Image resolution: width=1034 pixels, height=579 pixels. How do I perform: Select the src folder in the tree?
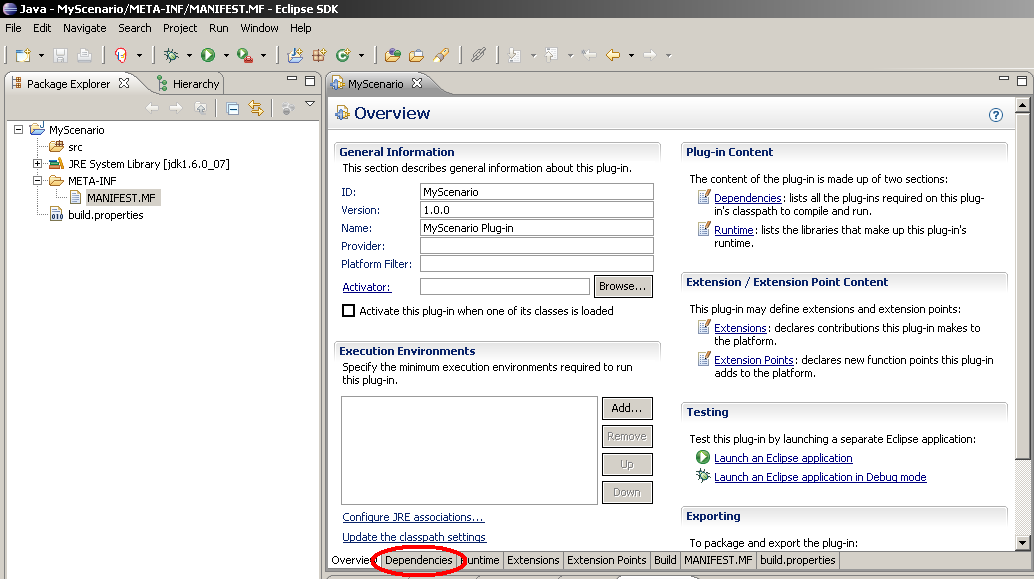75,147
